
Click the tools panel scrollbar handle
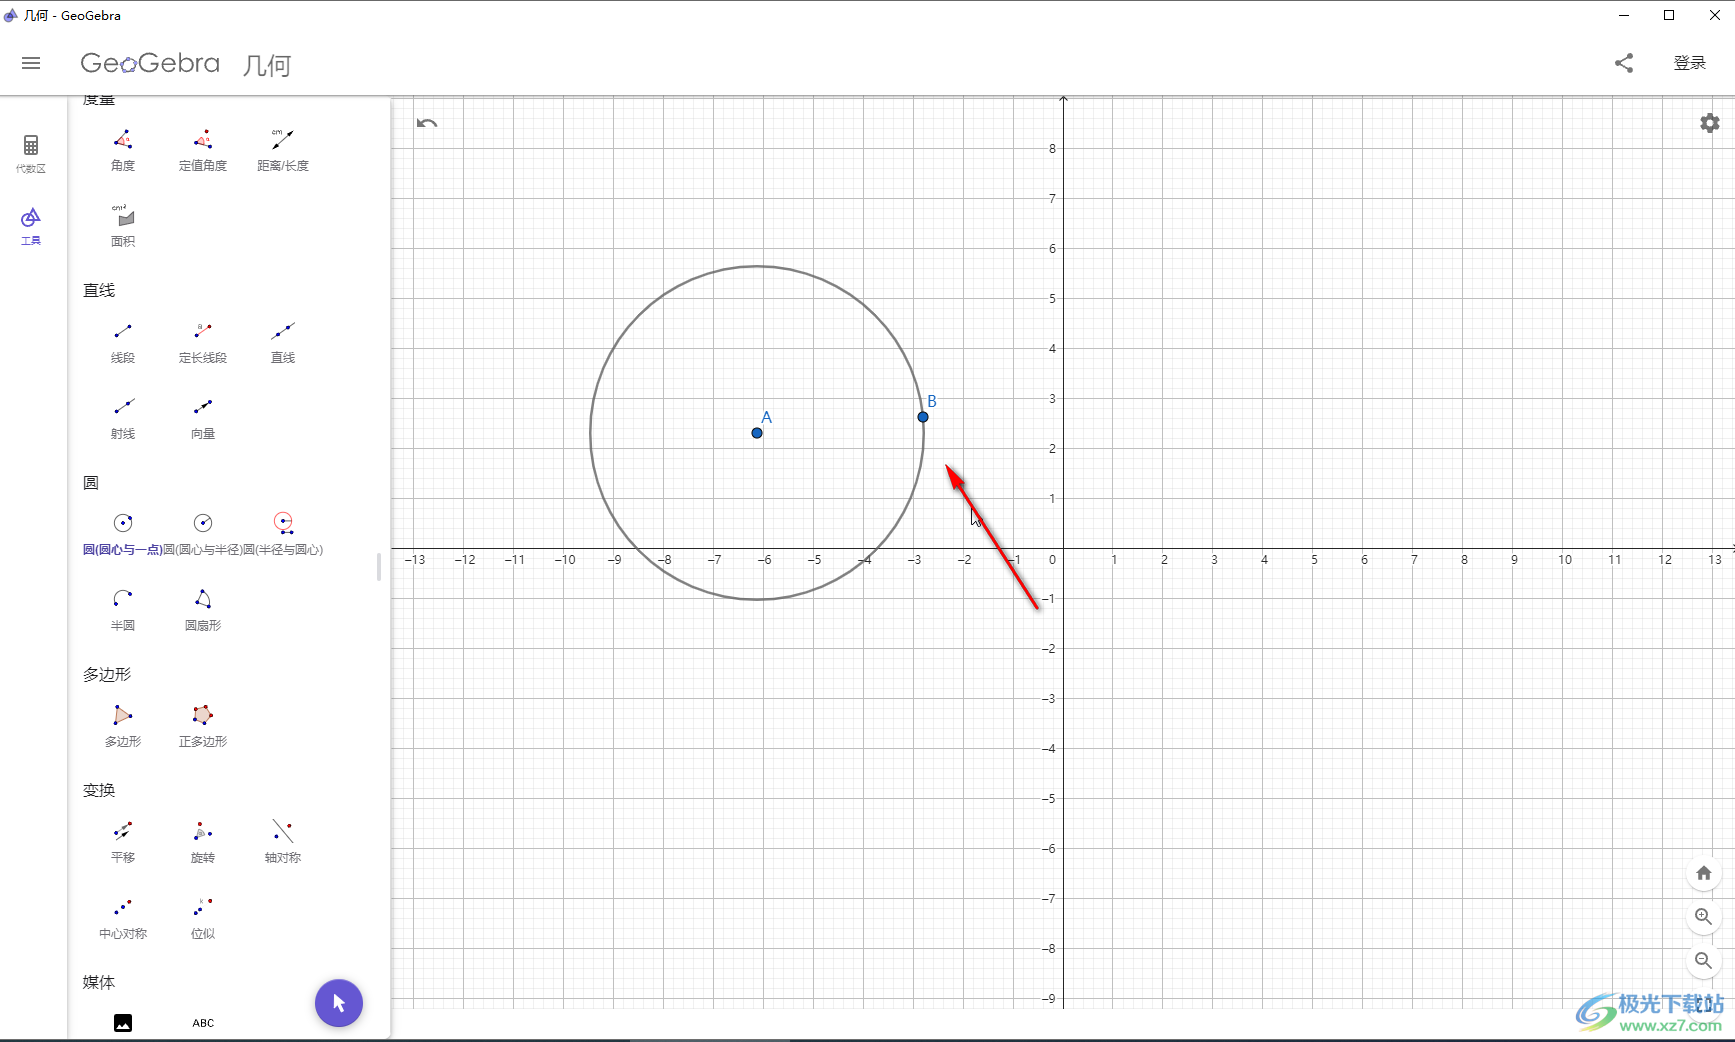[x=379, y=567]
